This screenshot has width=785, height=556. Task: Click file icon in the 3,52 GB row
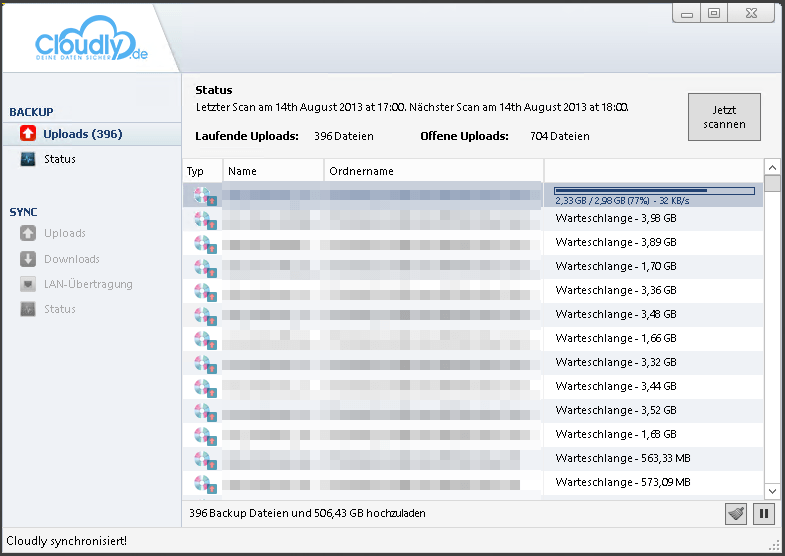point(205,412)
